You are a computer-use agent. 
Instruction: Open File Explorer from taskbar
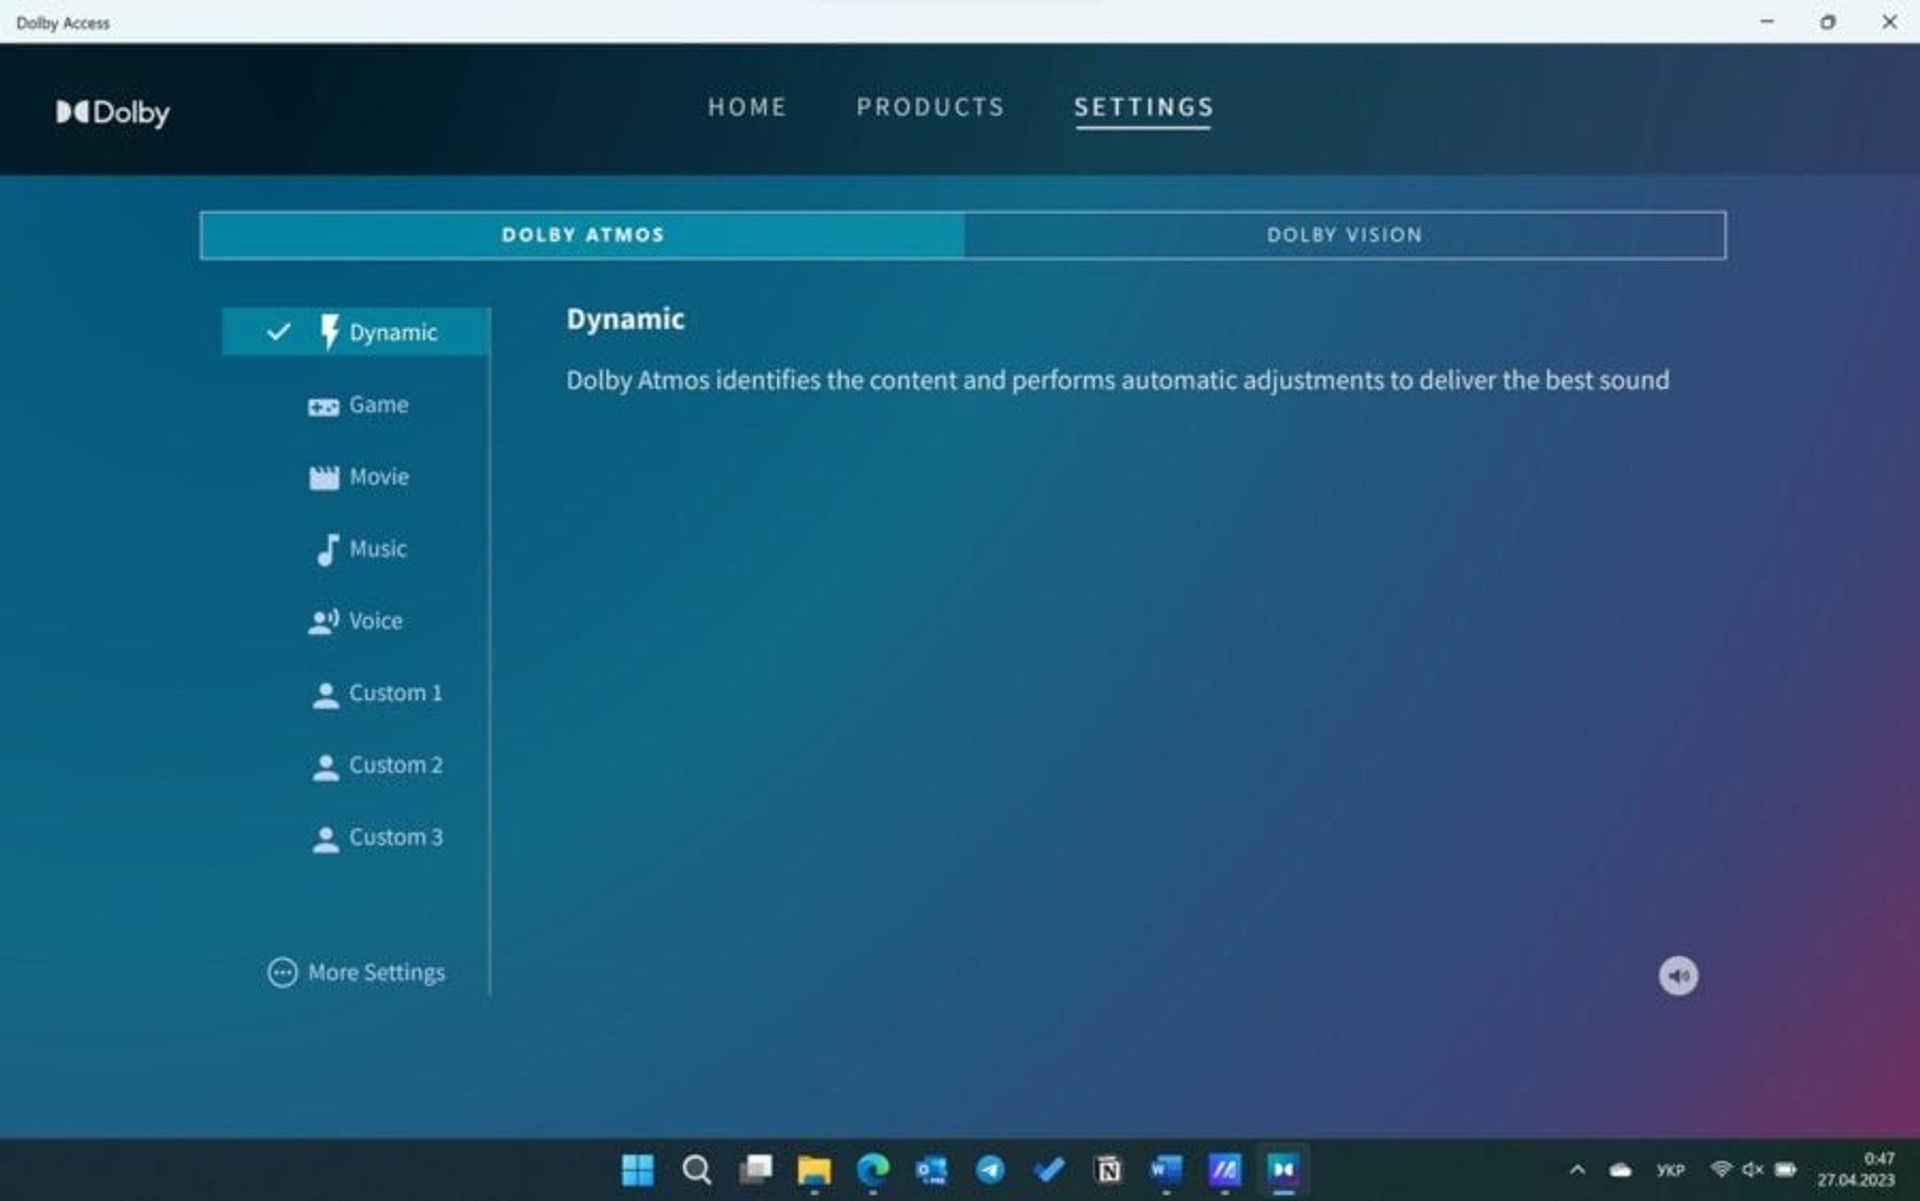(x=814, y=1169)
